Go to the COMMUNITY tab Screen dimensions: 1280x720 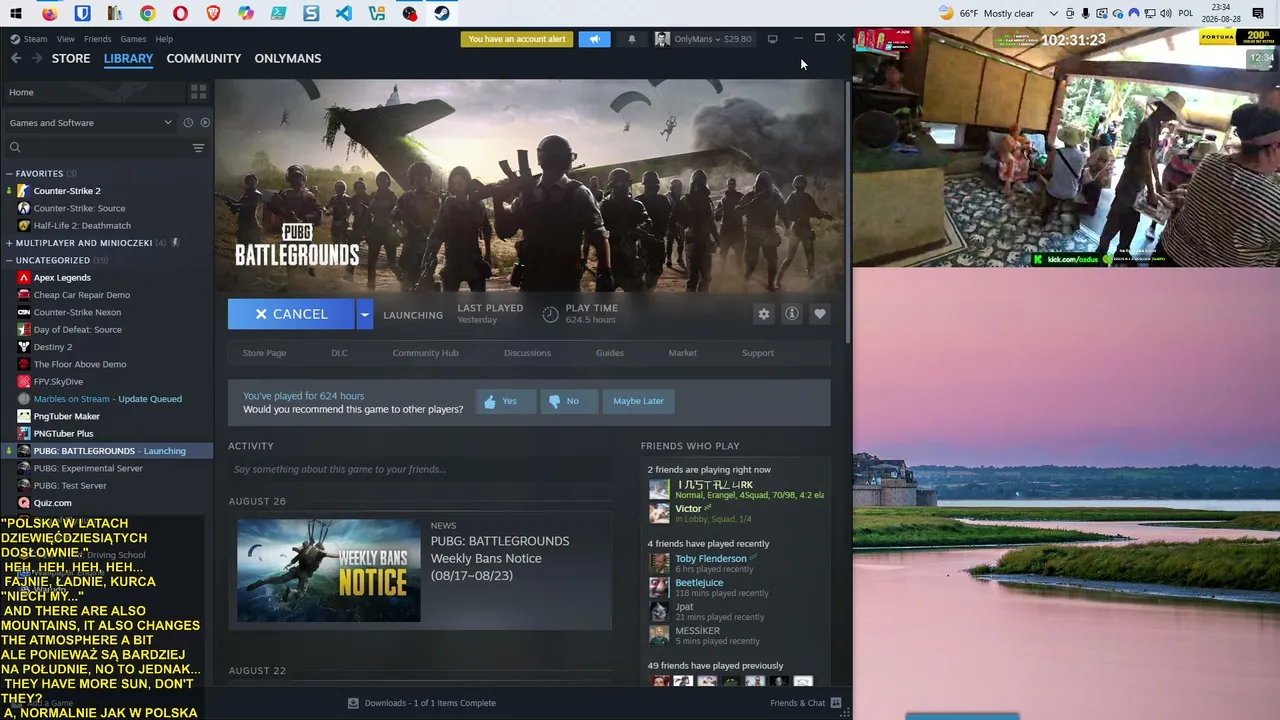[x=204, y=58]
